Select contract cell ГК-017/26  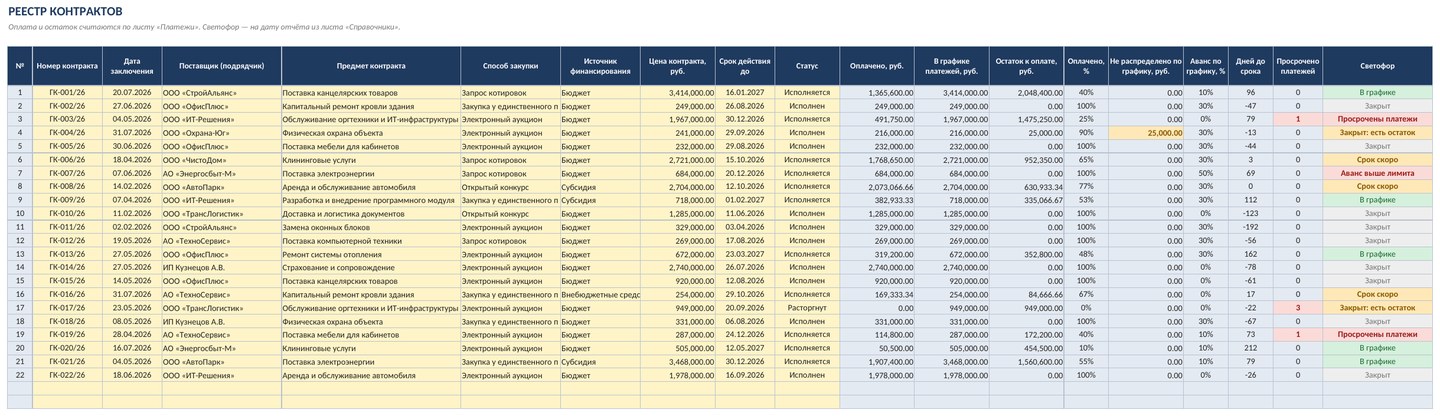coord(68,308)
